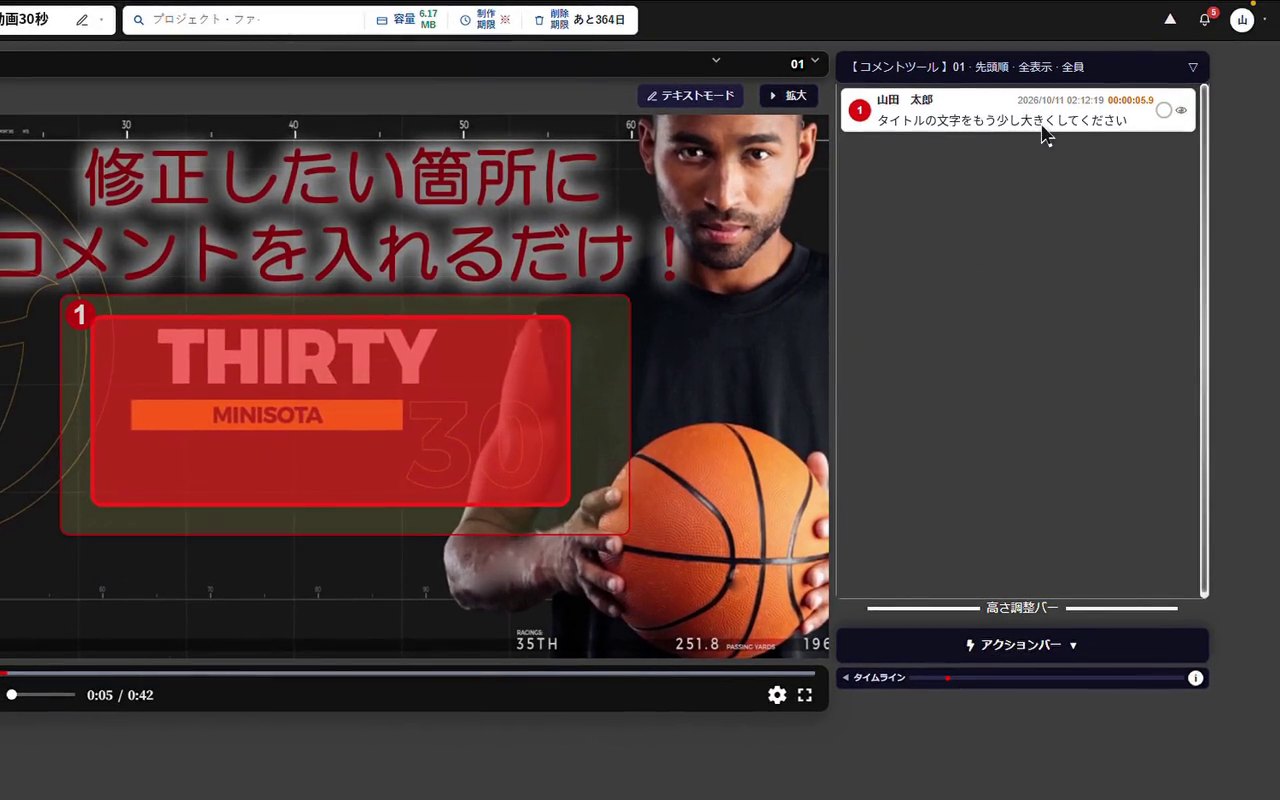Expand the アクションバー dropdown
This screenshot has height=800, width=1280.
[x=1022, y=645]
